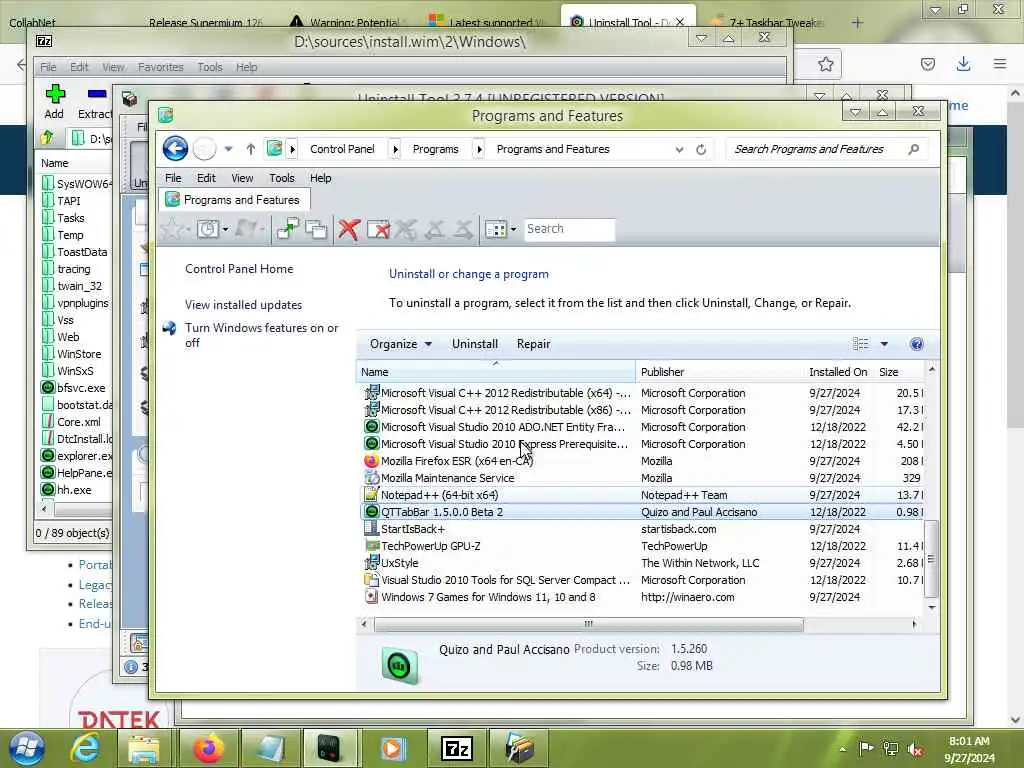Open the Favorites menu in 7-Zip
The image size is (1024, 768).
[161, 67]
